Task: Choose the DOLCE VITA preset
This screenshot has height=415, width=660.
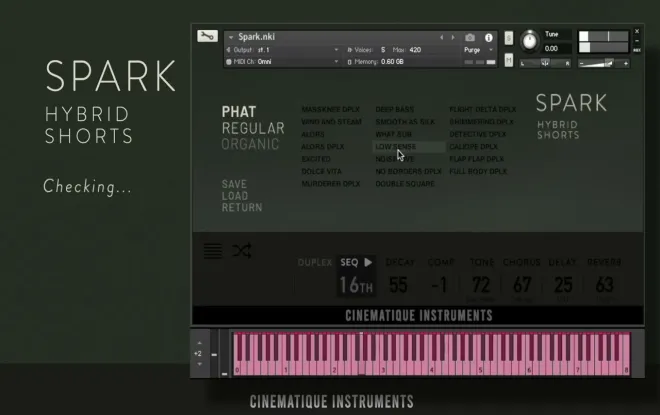Action: click(x=321, y=171)
